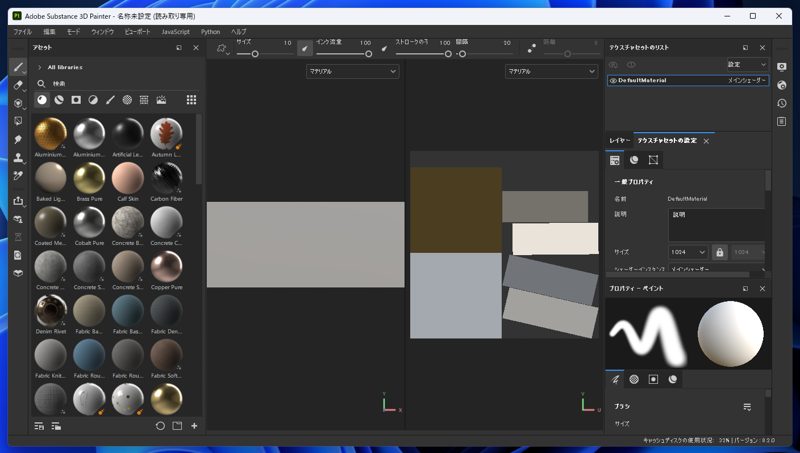Select the Paint brush tool
This screenshot has width=800, height=453.
pos(18,67)
